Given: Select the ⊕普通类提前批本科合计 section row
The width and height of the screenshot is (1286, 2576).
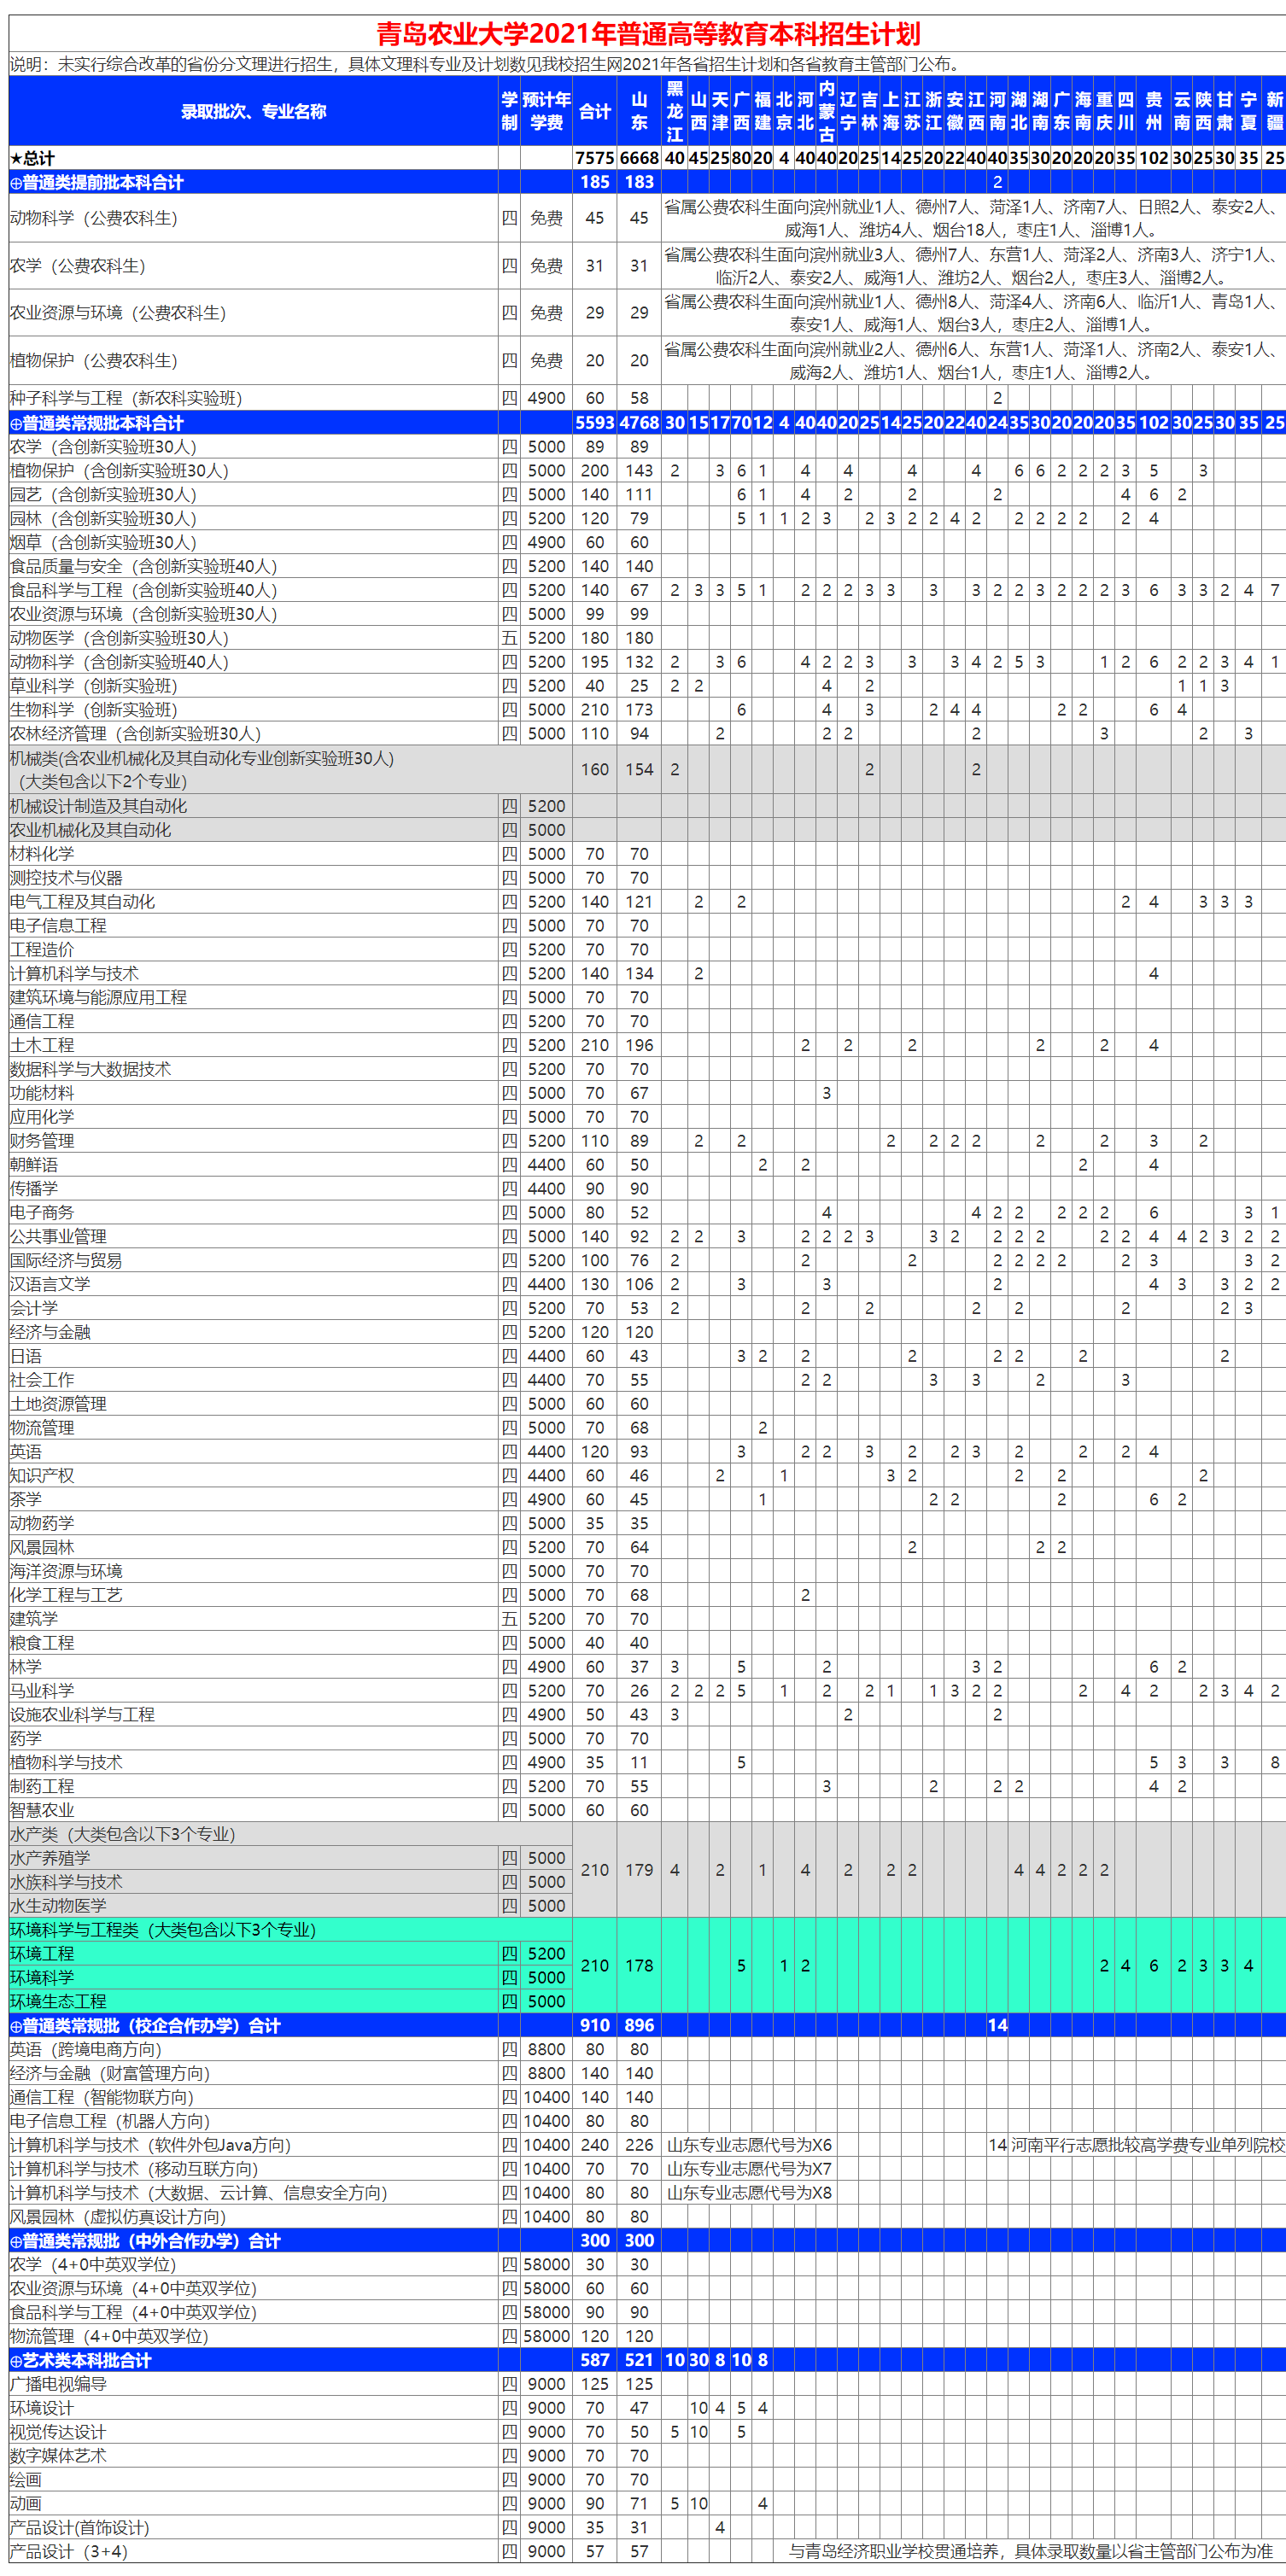Looking at the screenshot, I should (647, 182).
